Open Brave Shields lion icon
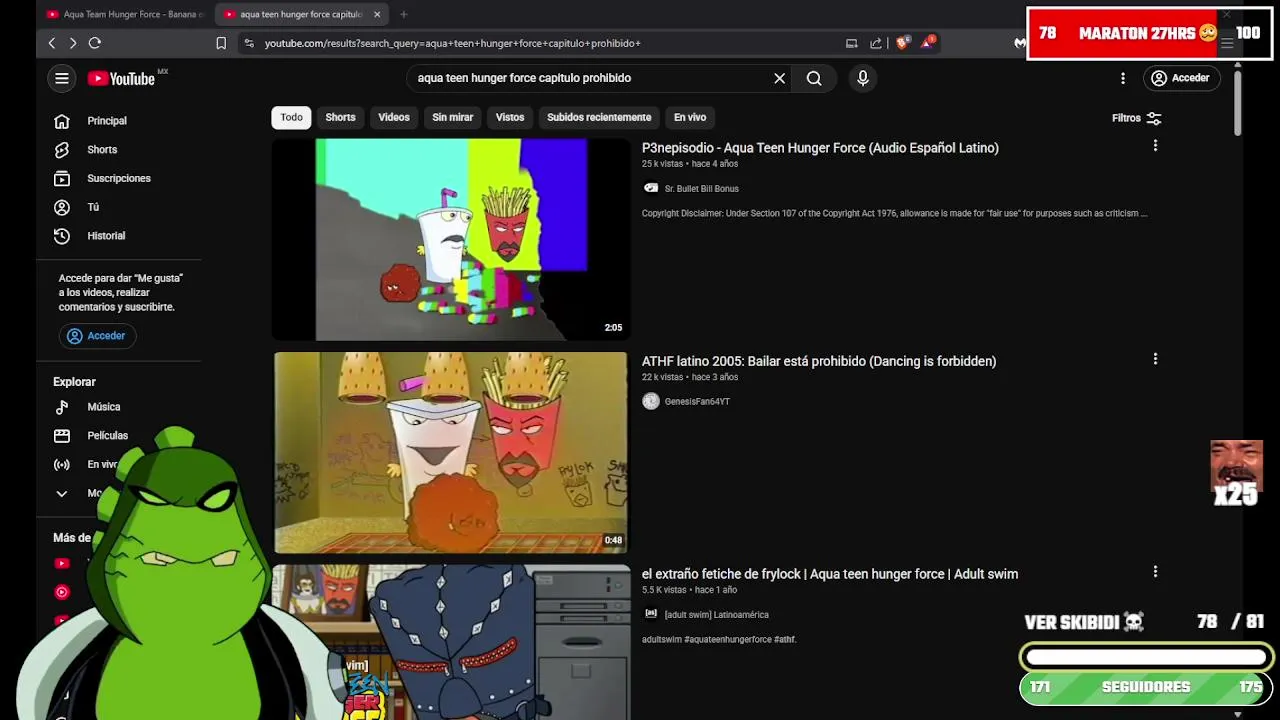This screenshot has width=1280, height=720. click(903, 43)
